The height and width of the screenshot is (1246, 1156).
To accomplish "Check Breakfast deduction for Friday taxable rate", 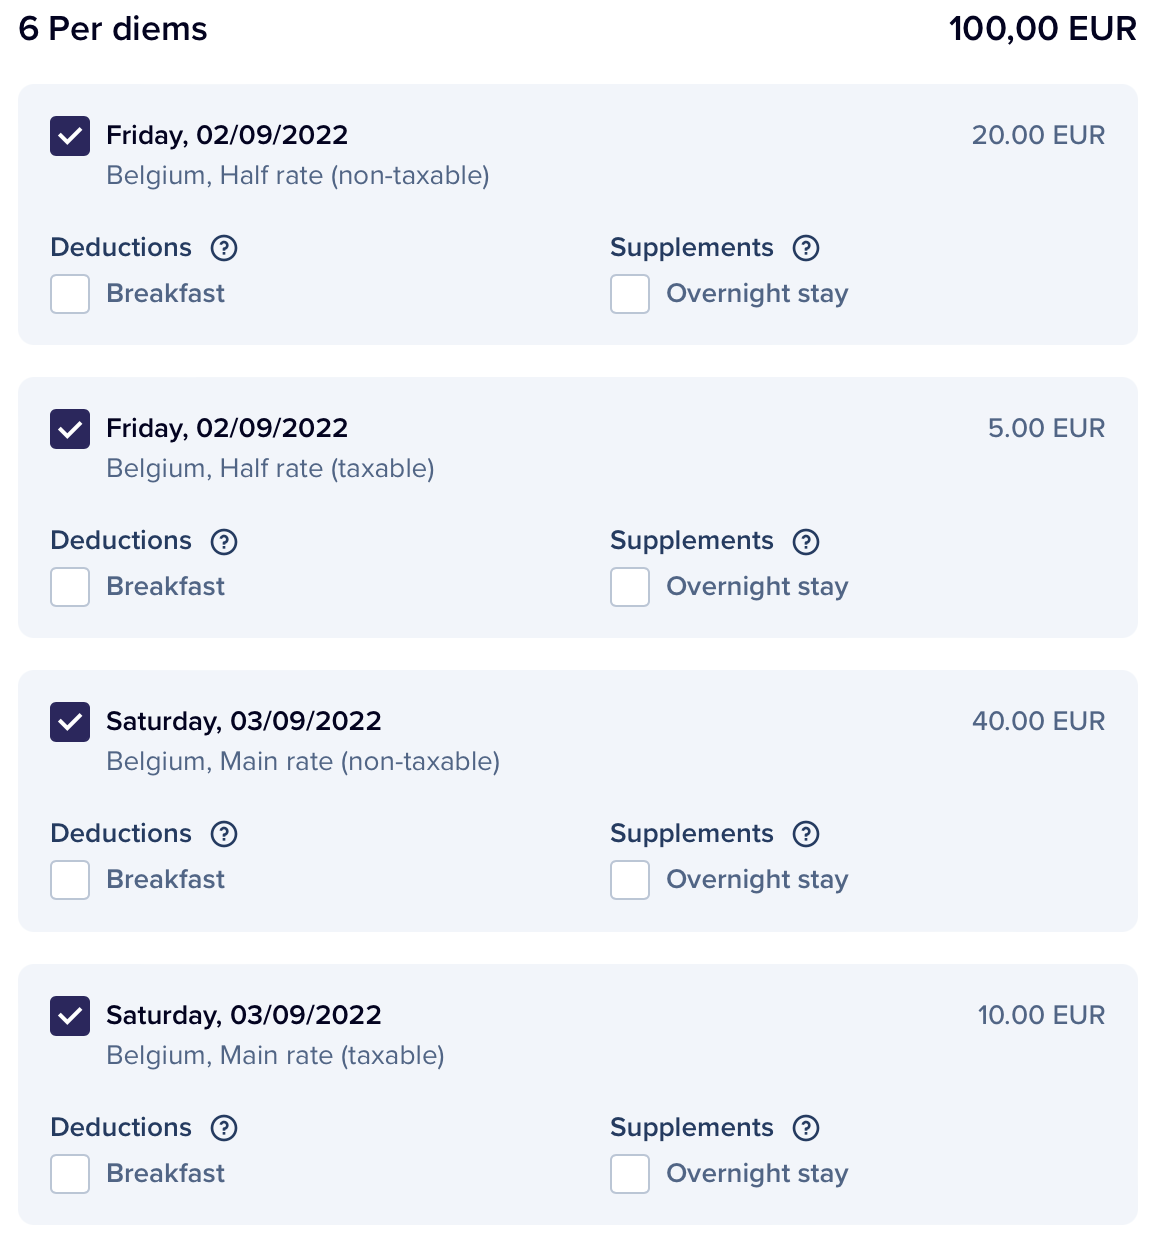I will 70,587.
